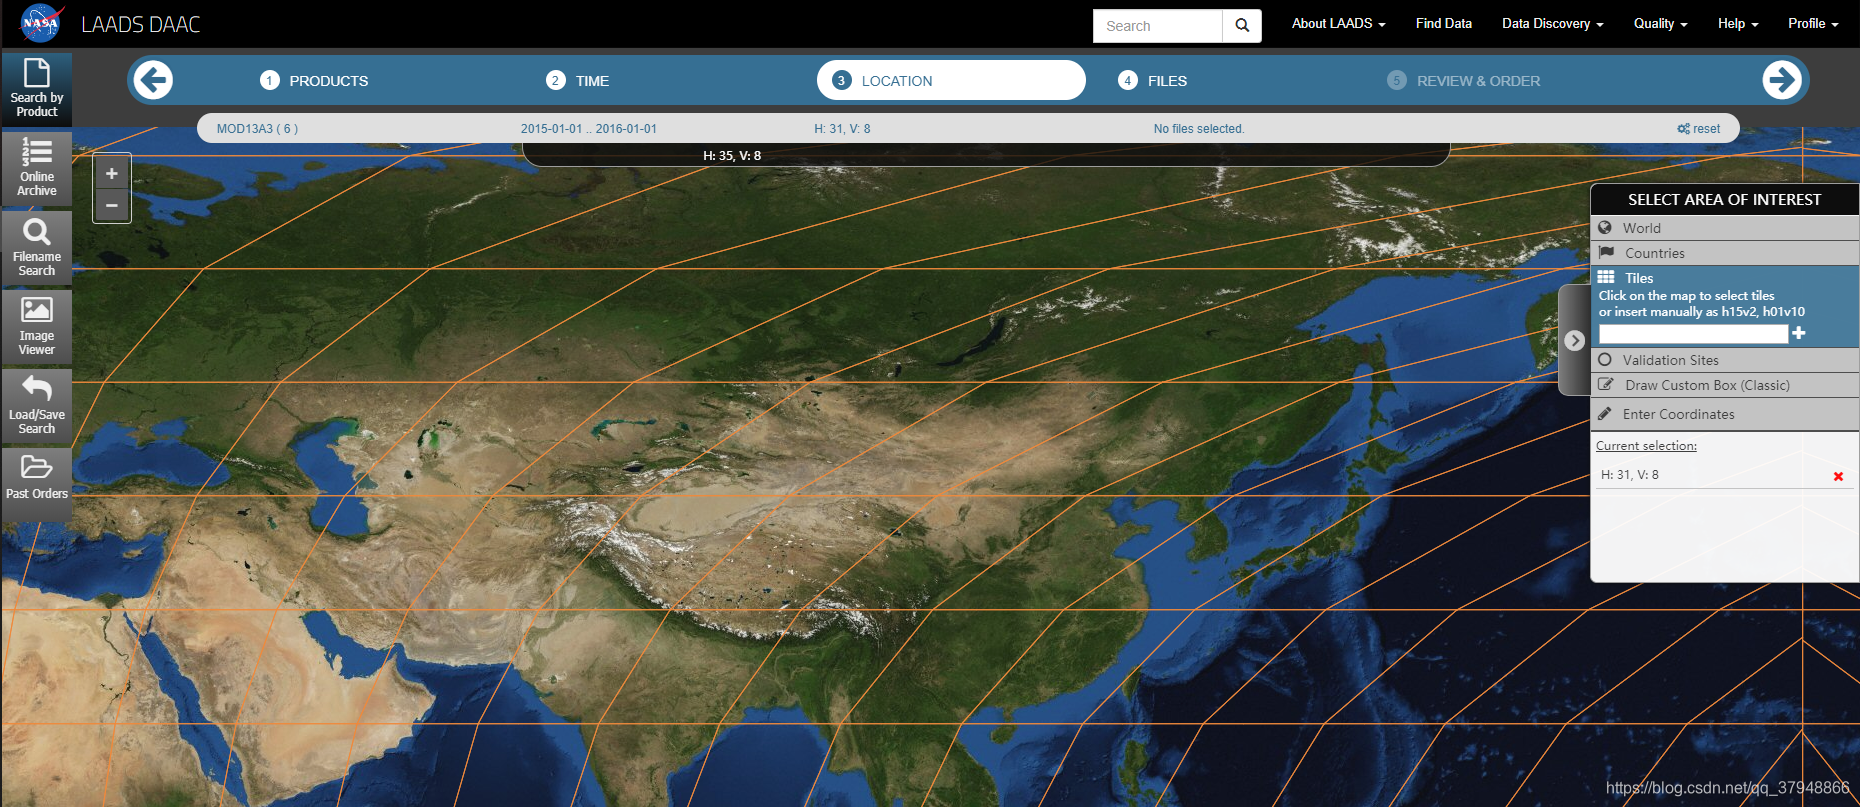Select World area of interest
The image size is (1860, 807).
[1724, 228]
